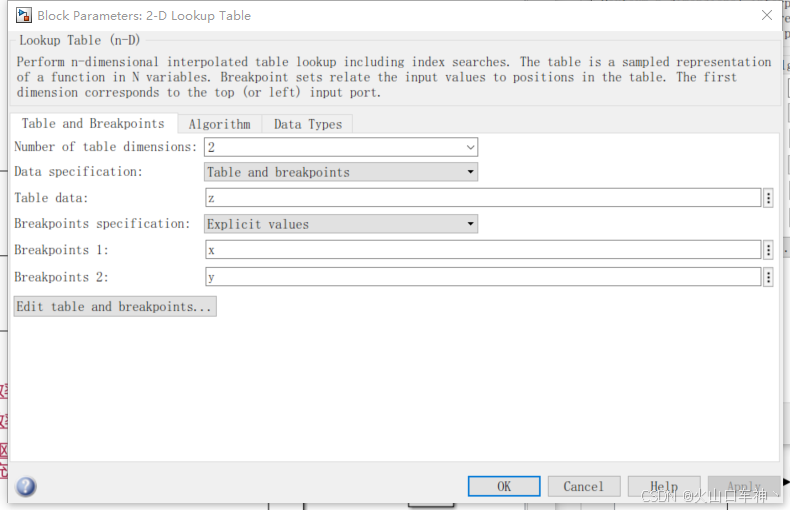Click the Breakpoints 2 input field
Screen dimensions: 790x510
[x=483, y=277]
